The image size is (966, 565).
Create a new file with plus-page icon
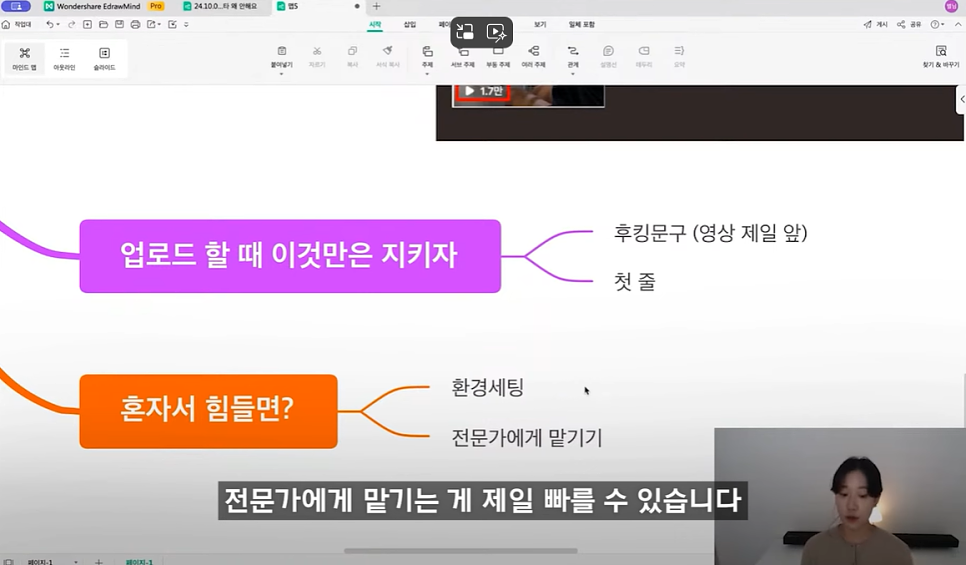(87, 24)
